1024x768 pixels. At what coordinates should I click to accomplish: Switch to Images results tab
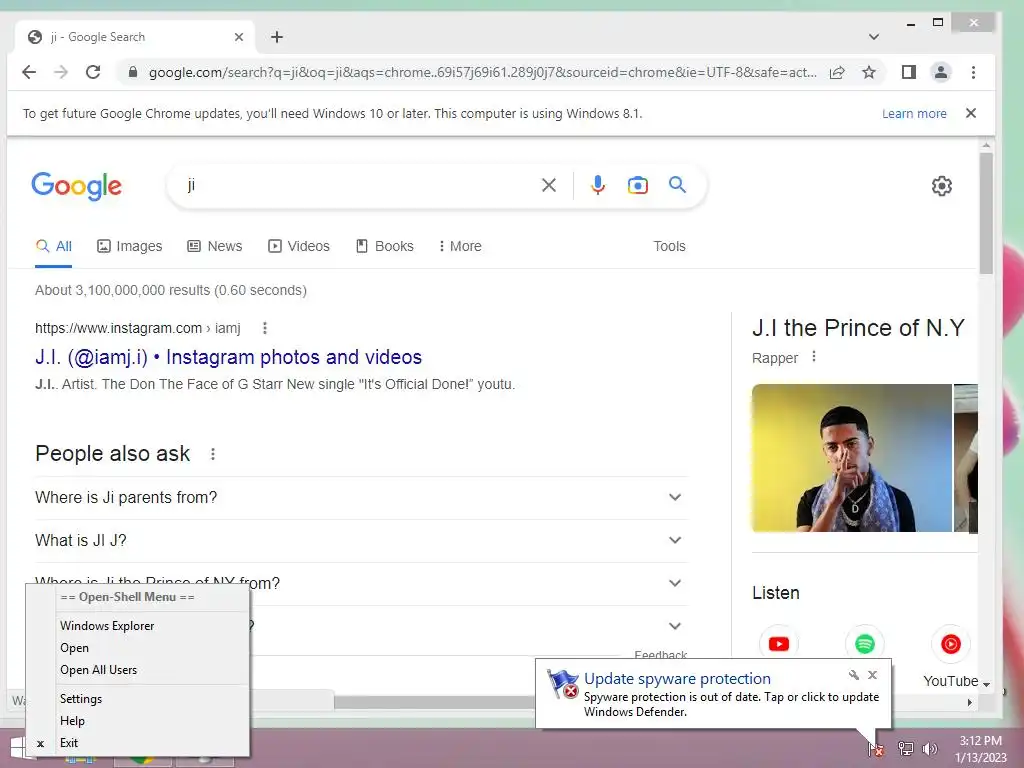[x=129, y=246]
